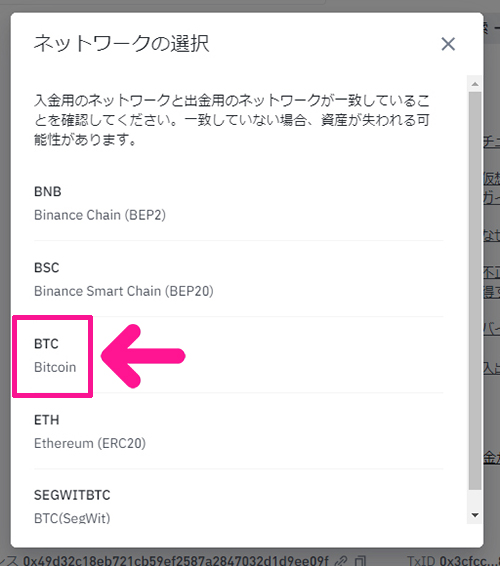The width and height of the screenshot is (500, 566).
Task: Click the ネットワークの選択 dialog title
Action: pos(121,44)
